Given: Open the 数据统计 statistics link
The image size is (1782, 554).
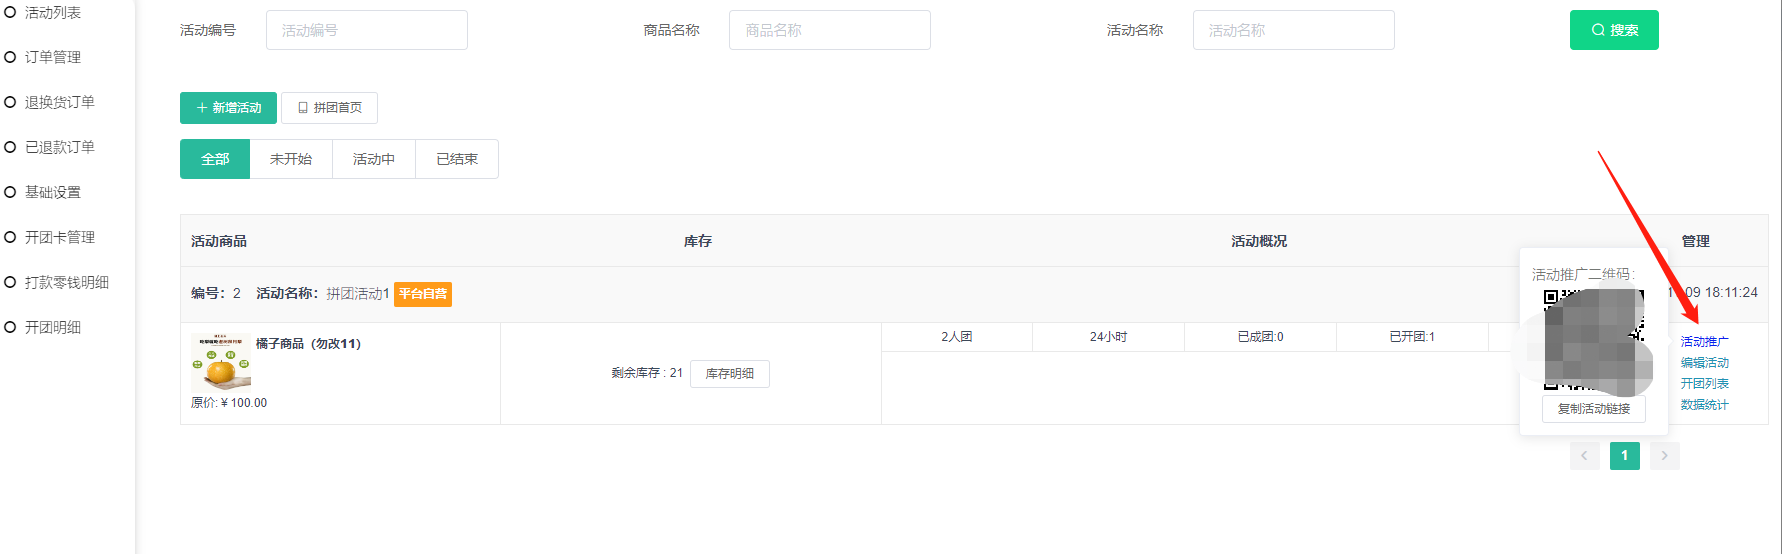Looking at the screenshot, I should (x=1704, y=405).
